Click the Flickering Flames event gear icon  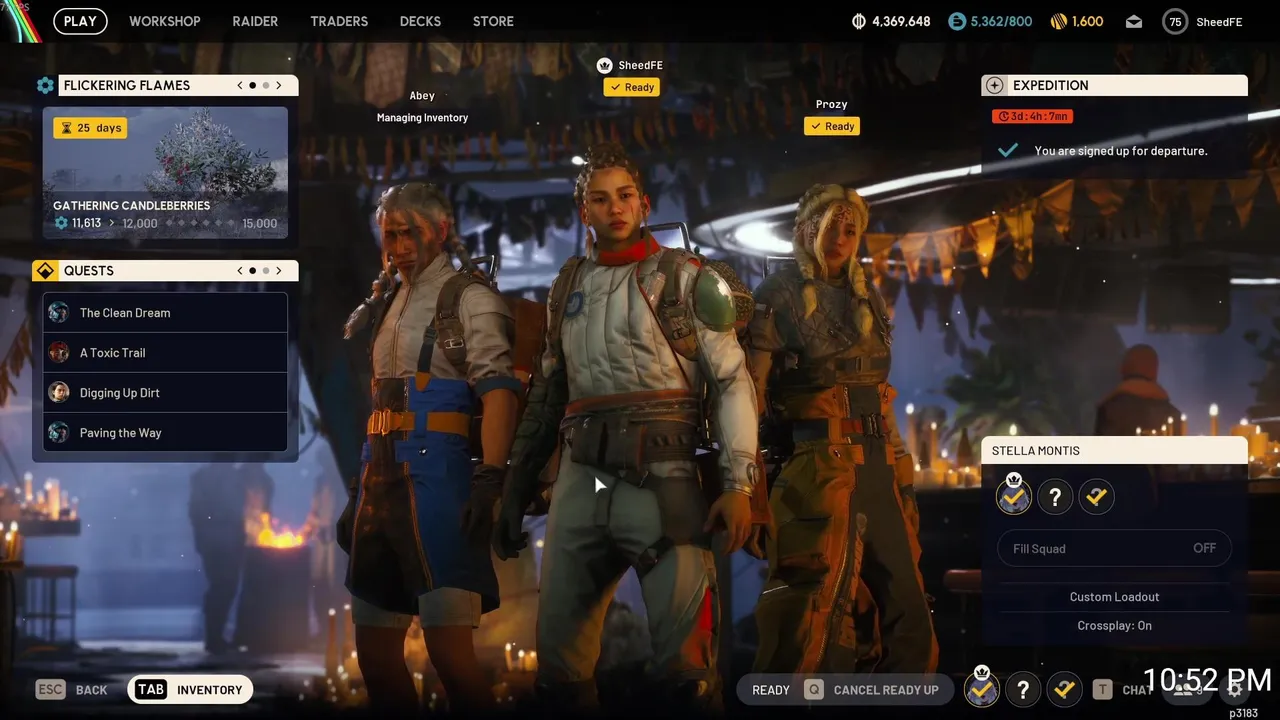tap(45, 85)
